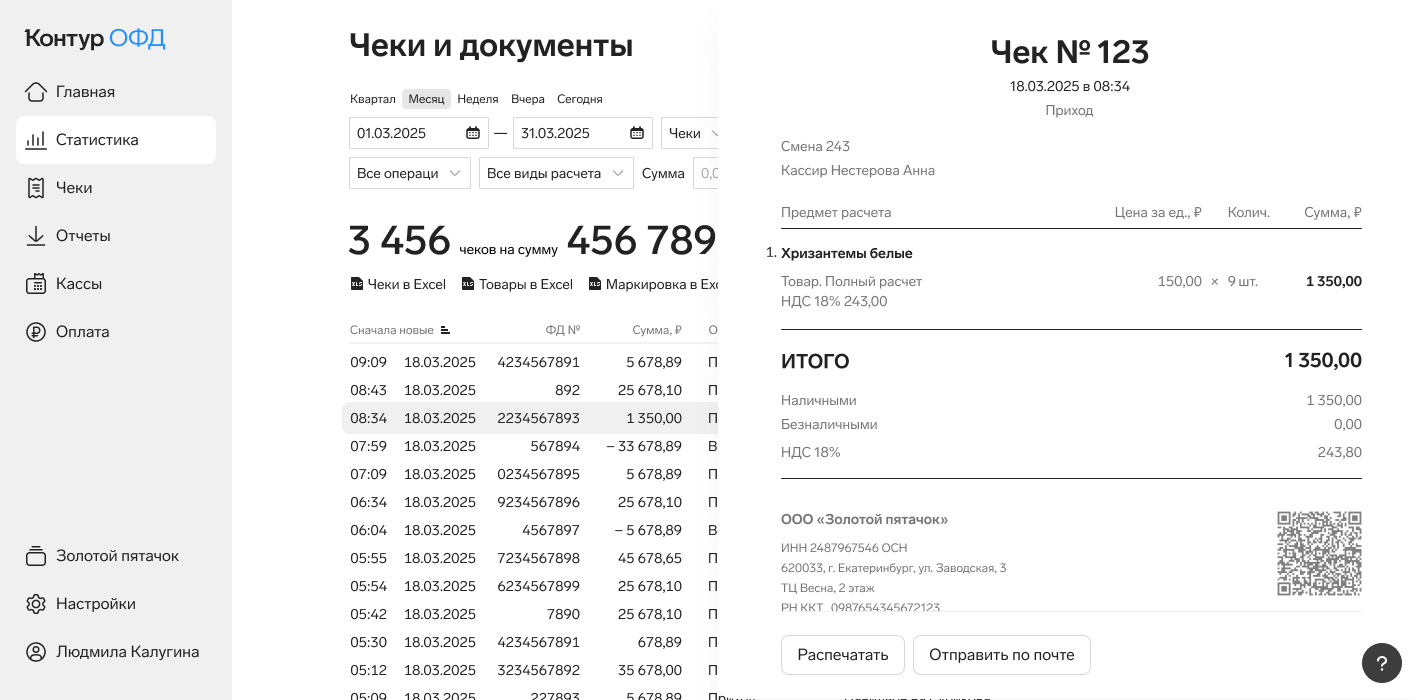
Task: Click the ИТОГО total amount 1 350,00
Action: point(1323,361)
